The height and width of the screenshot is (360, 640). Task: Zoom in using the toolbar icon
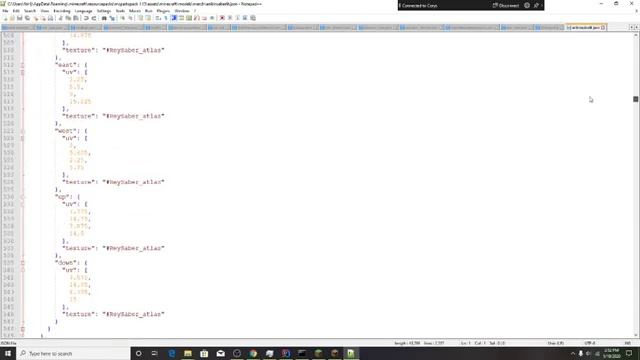(122, 18)
